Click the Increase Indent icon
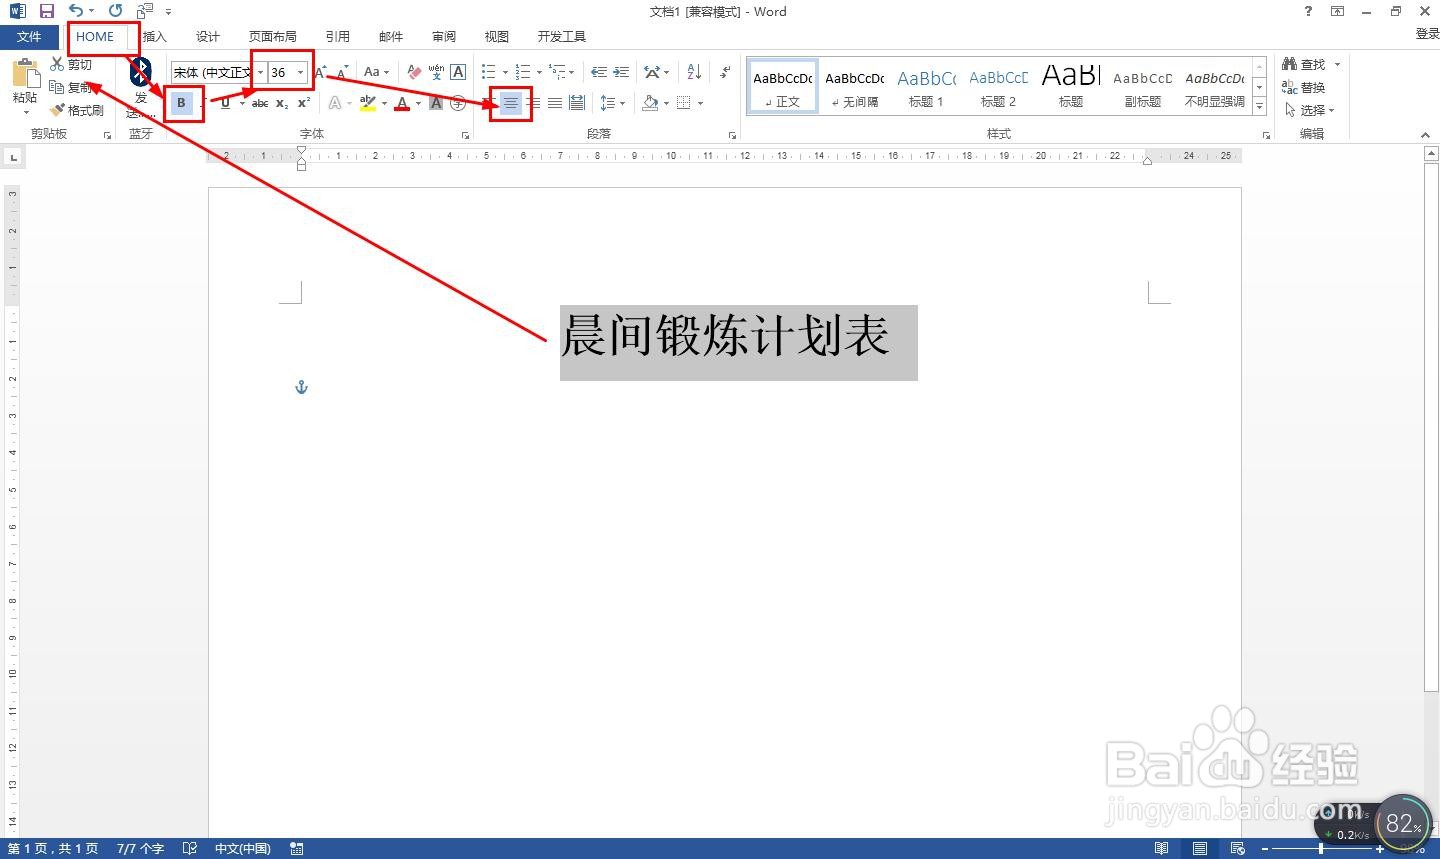The height and width of the screenshot is (859, 1440). pos(621,72)
